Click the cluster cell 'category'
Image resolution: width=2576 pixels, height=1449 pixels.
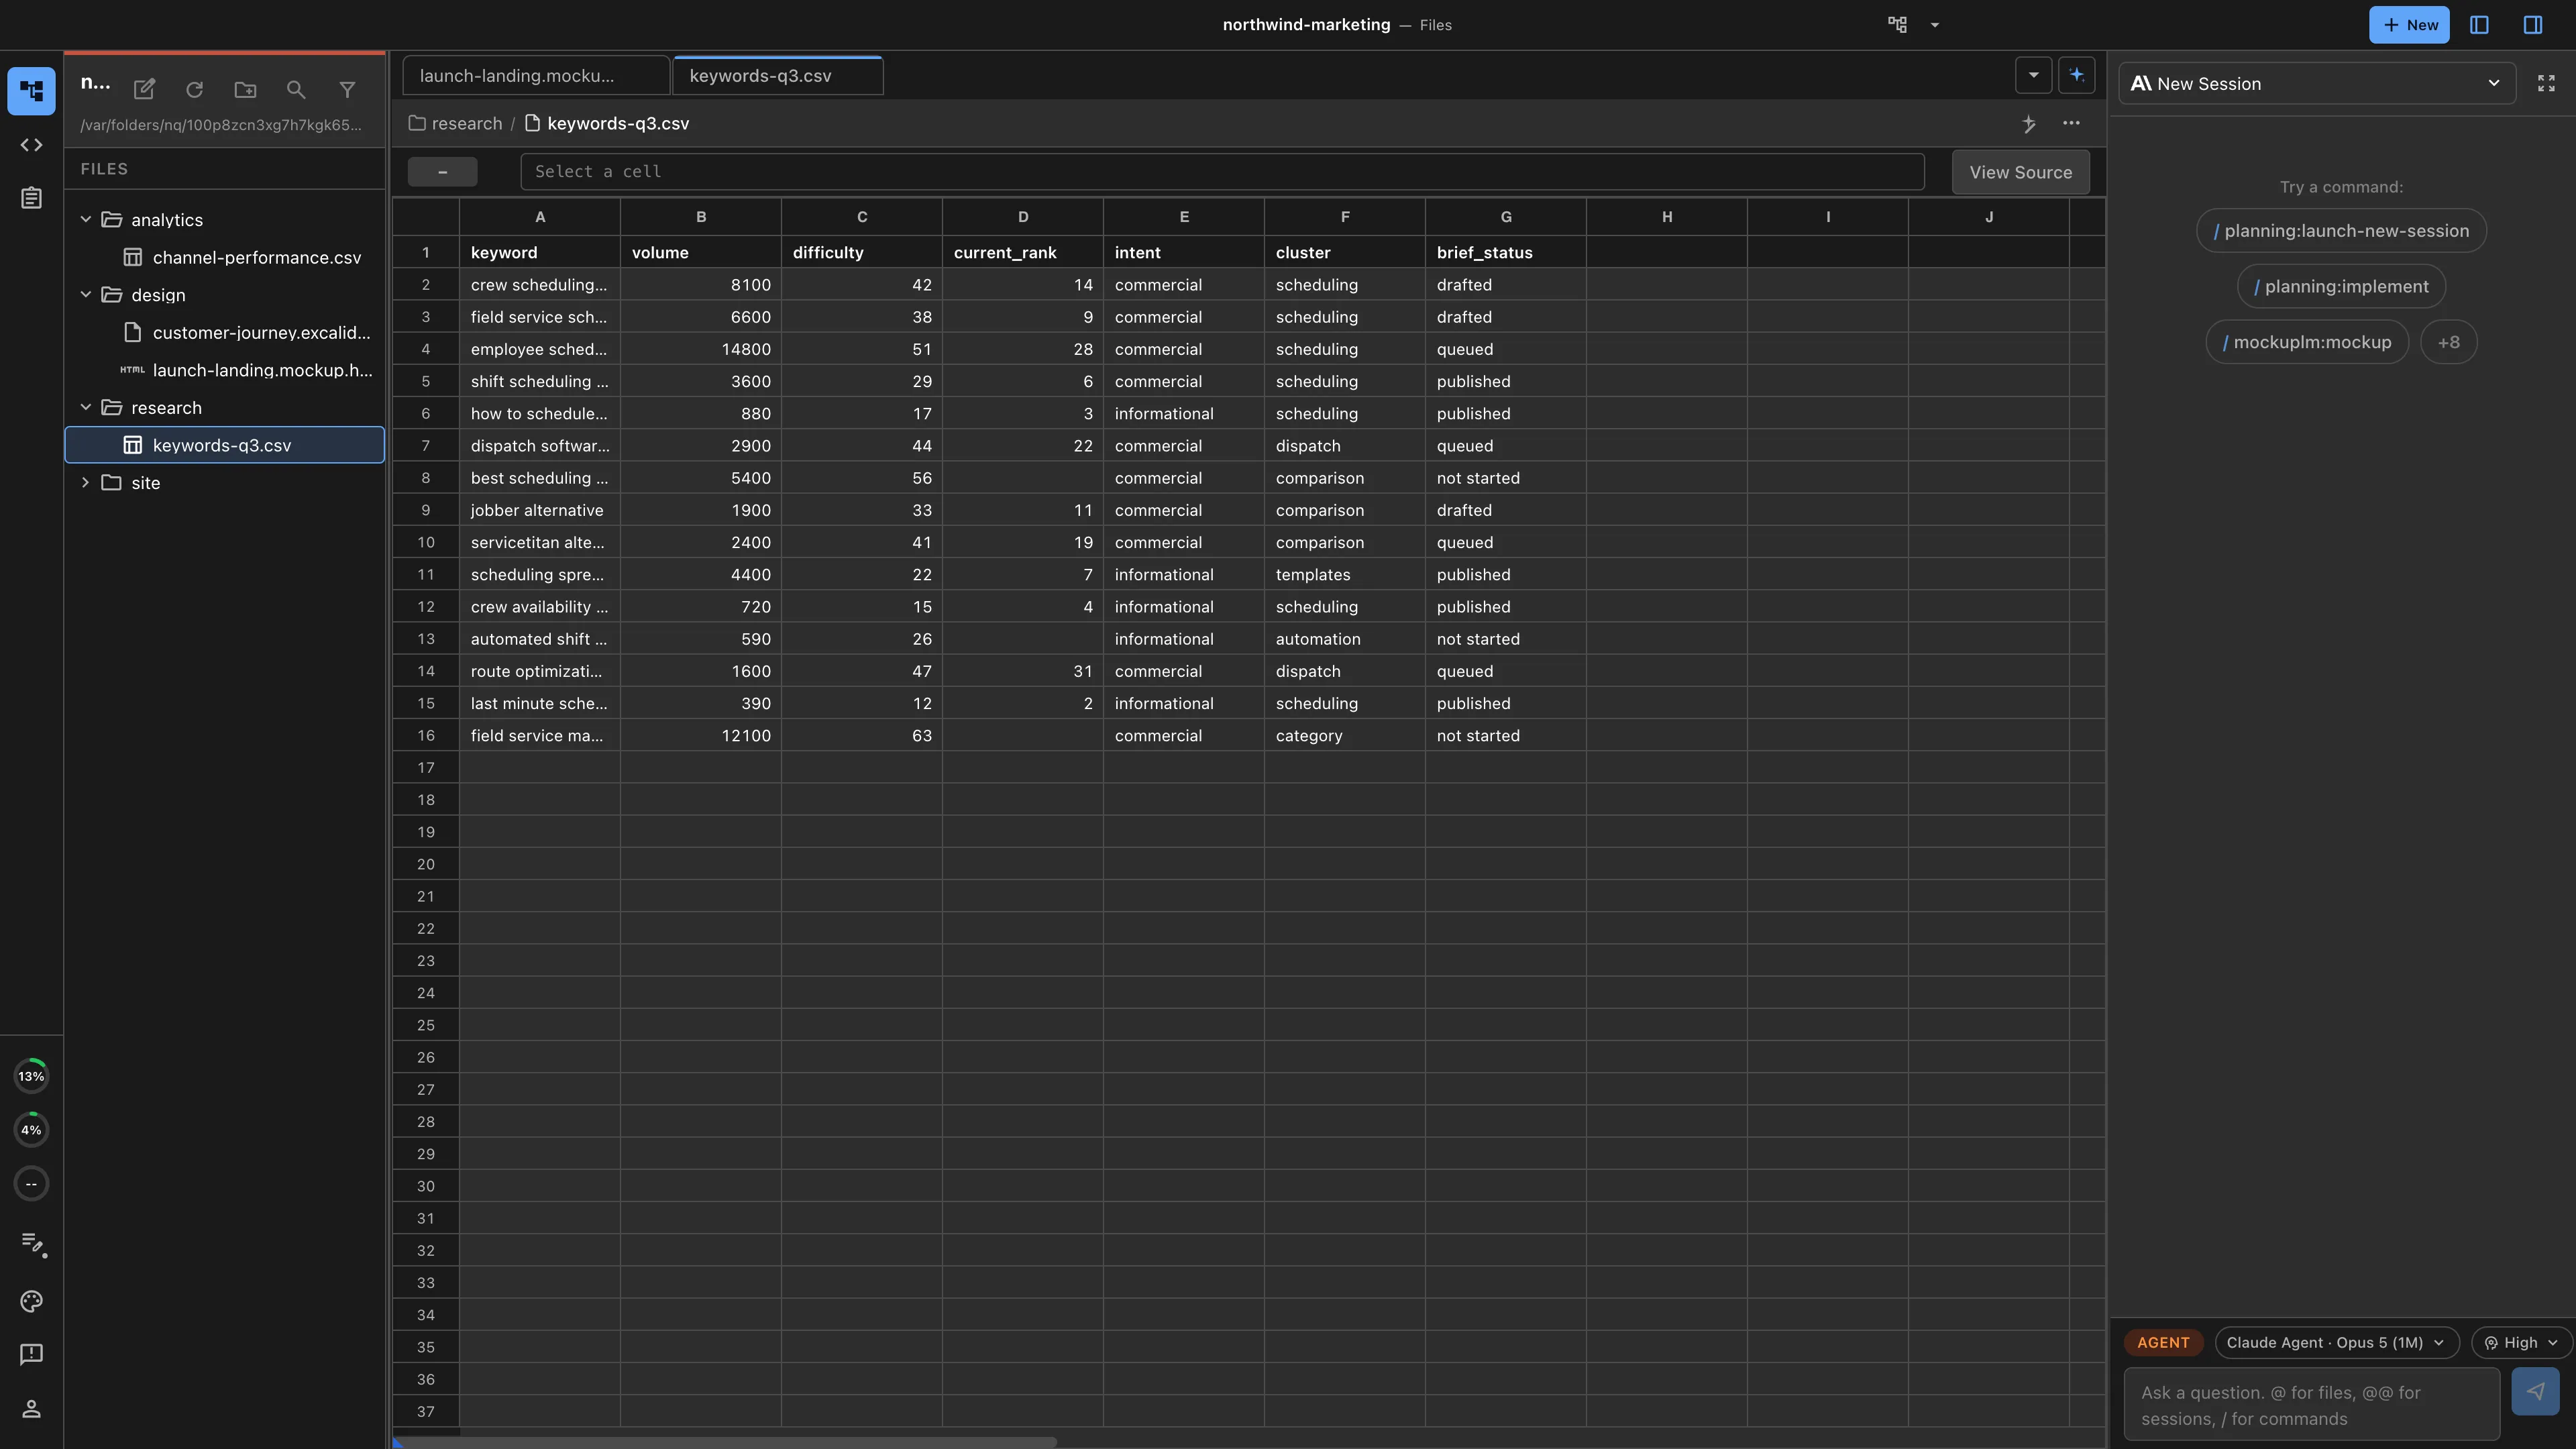pyautogui.click(x=1345, y=735)
